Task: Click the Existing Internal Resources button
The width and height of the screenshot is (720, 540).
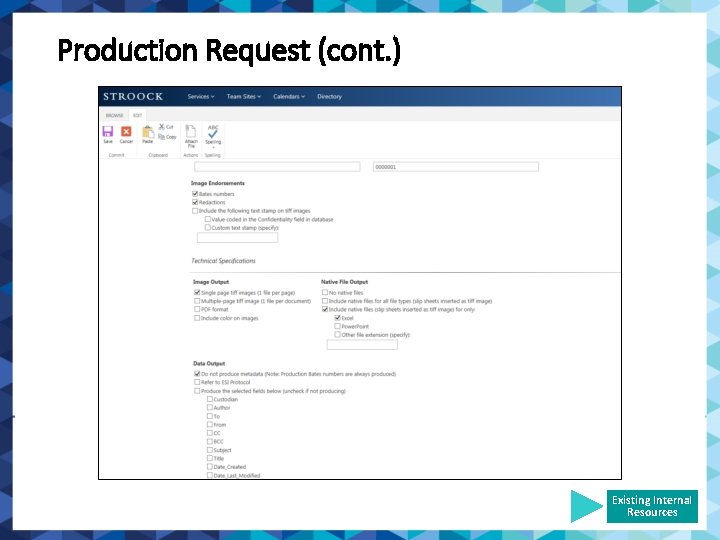Action: [652, 506]
